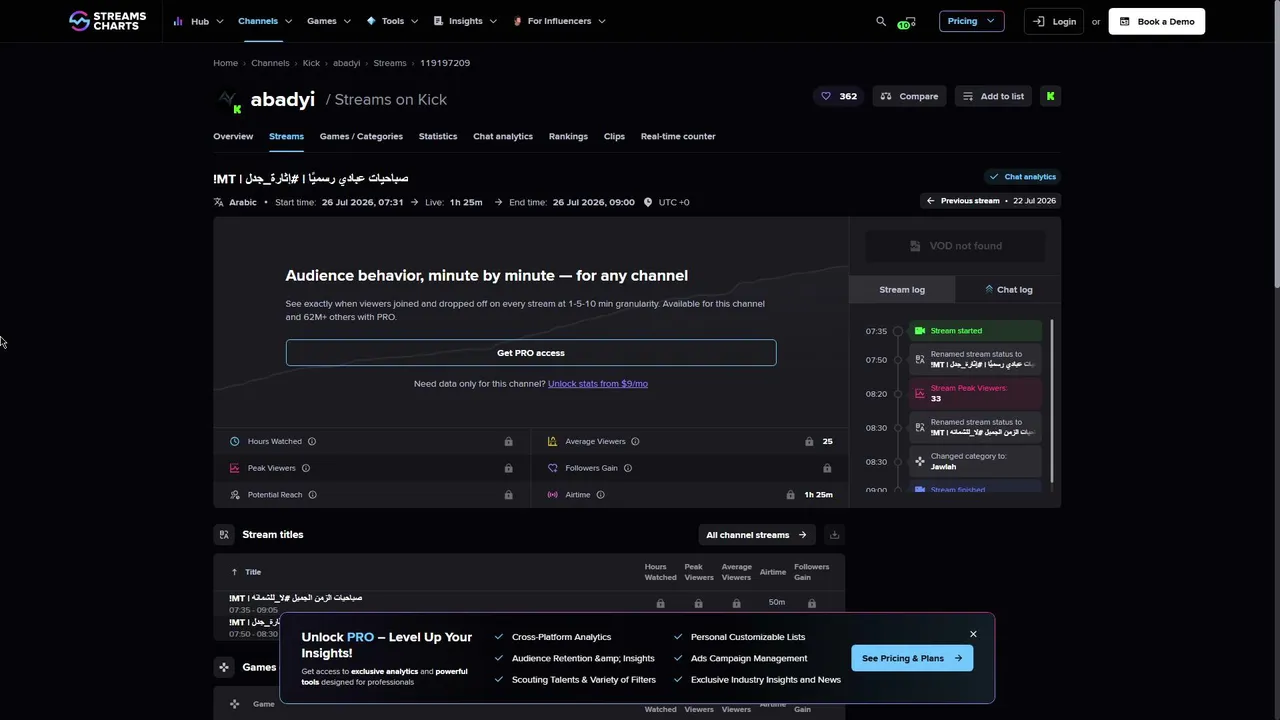
Task: Click the Compare button
Action: pyautogui.click(x=910, y=96)
